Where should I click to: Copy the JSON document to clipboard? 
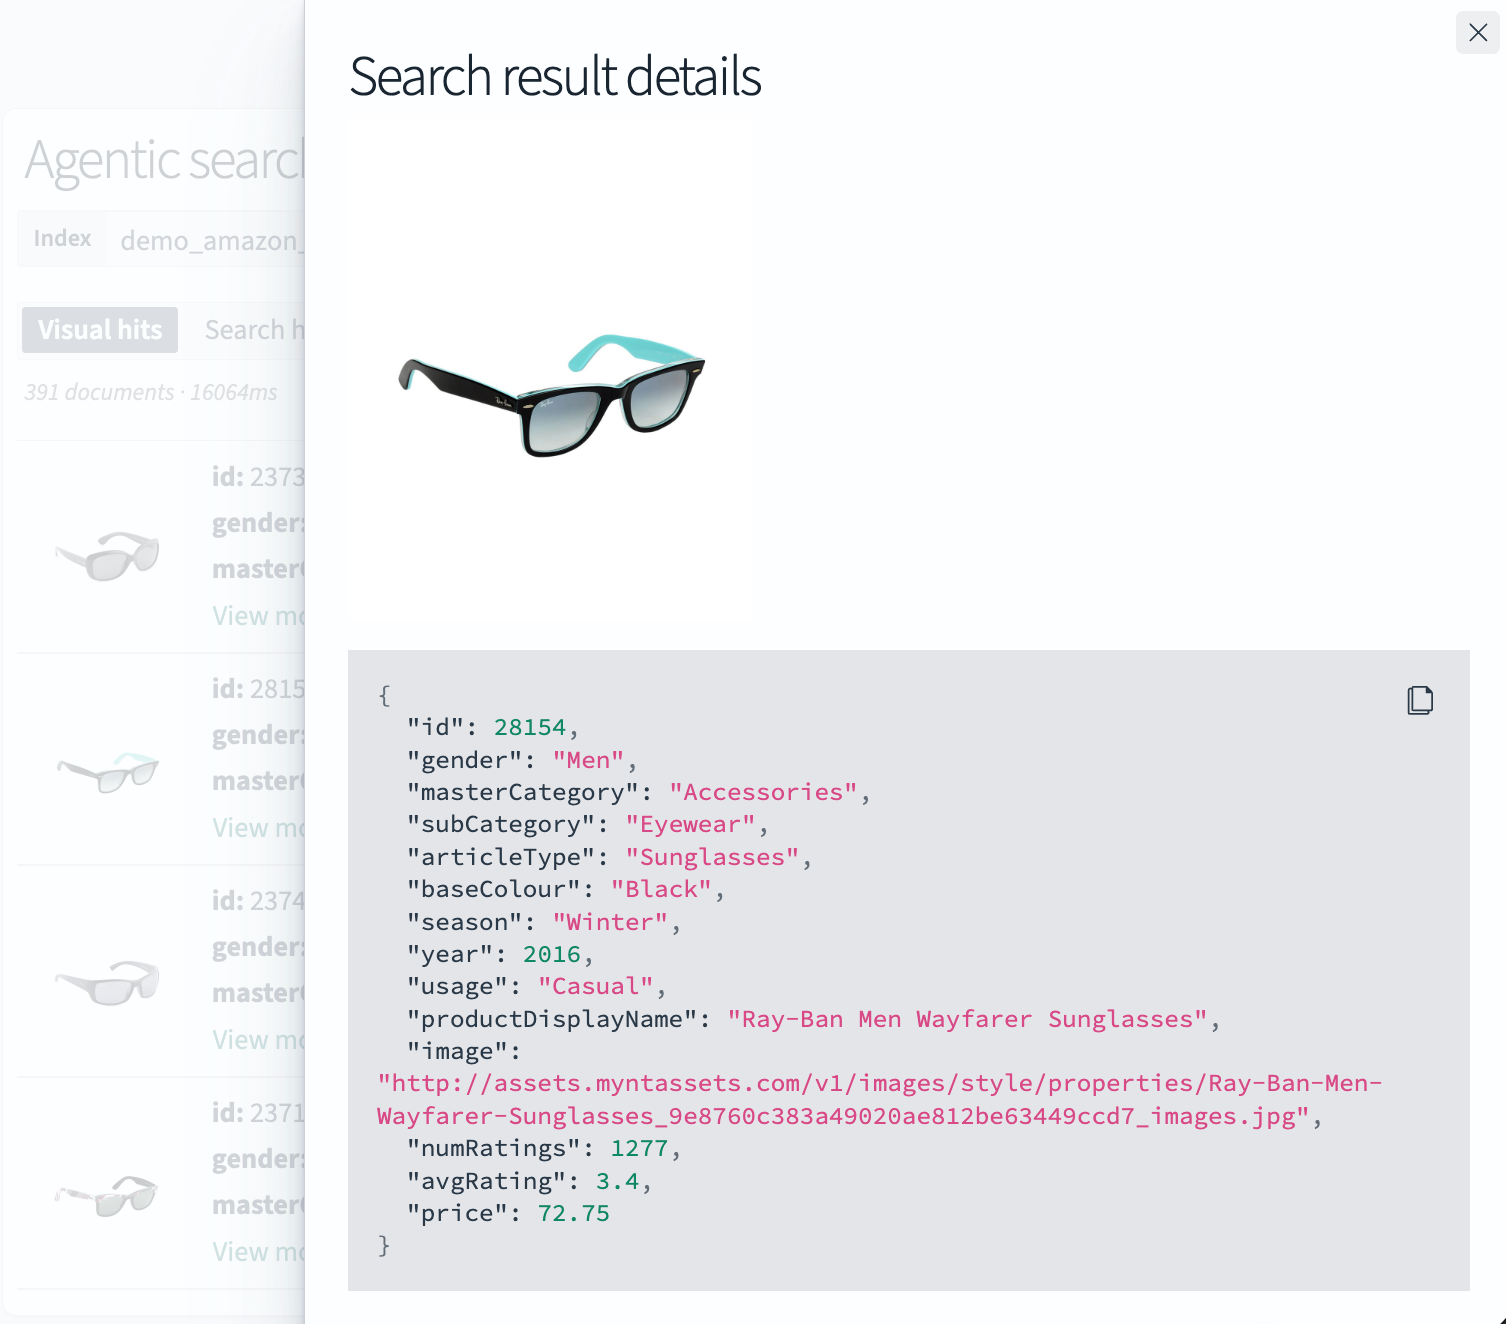[1419, 700]
